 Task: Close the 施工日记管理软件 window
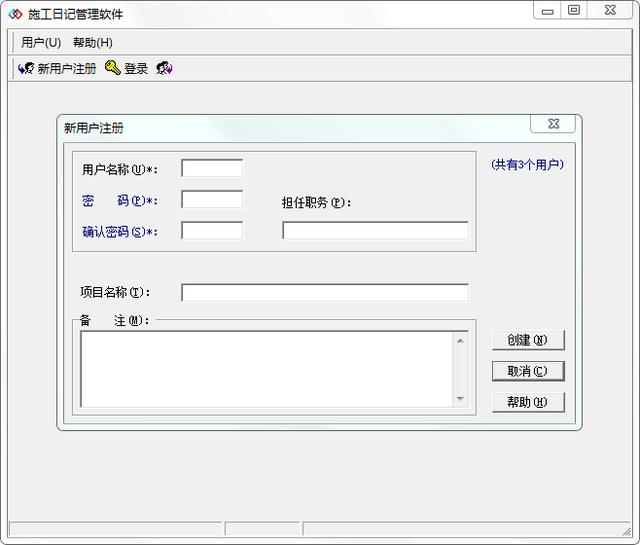point(610,11)
